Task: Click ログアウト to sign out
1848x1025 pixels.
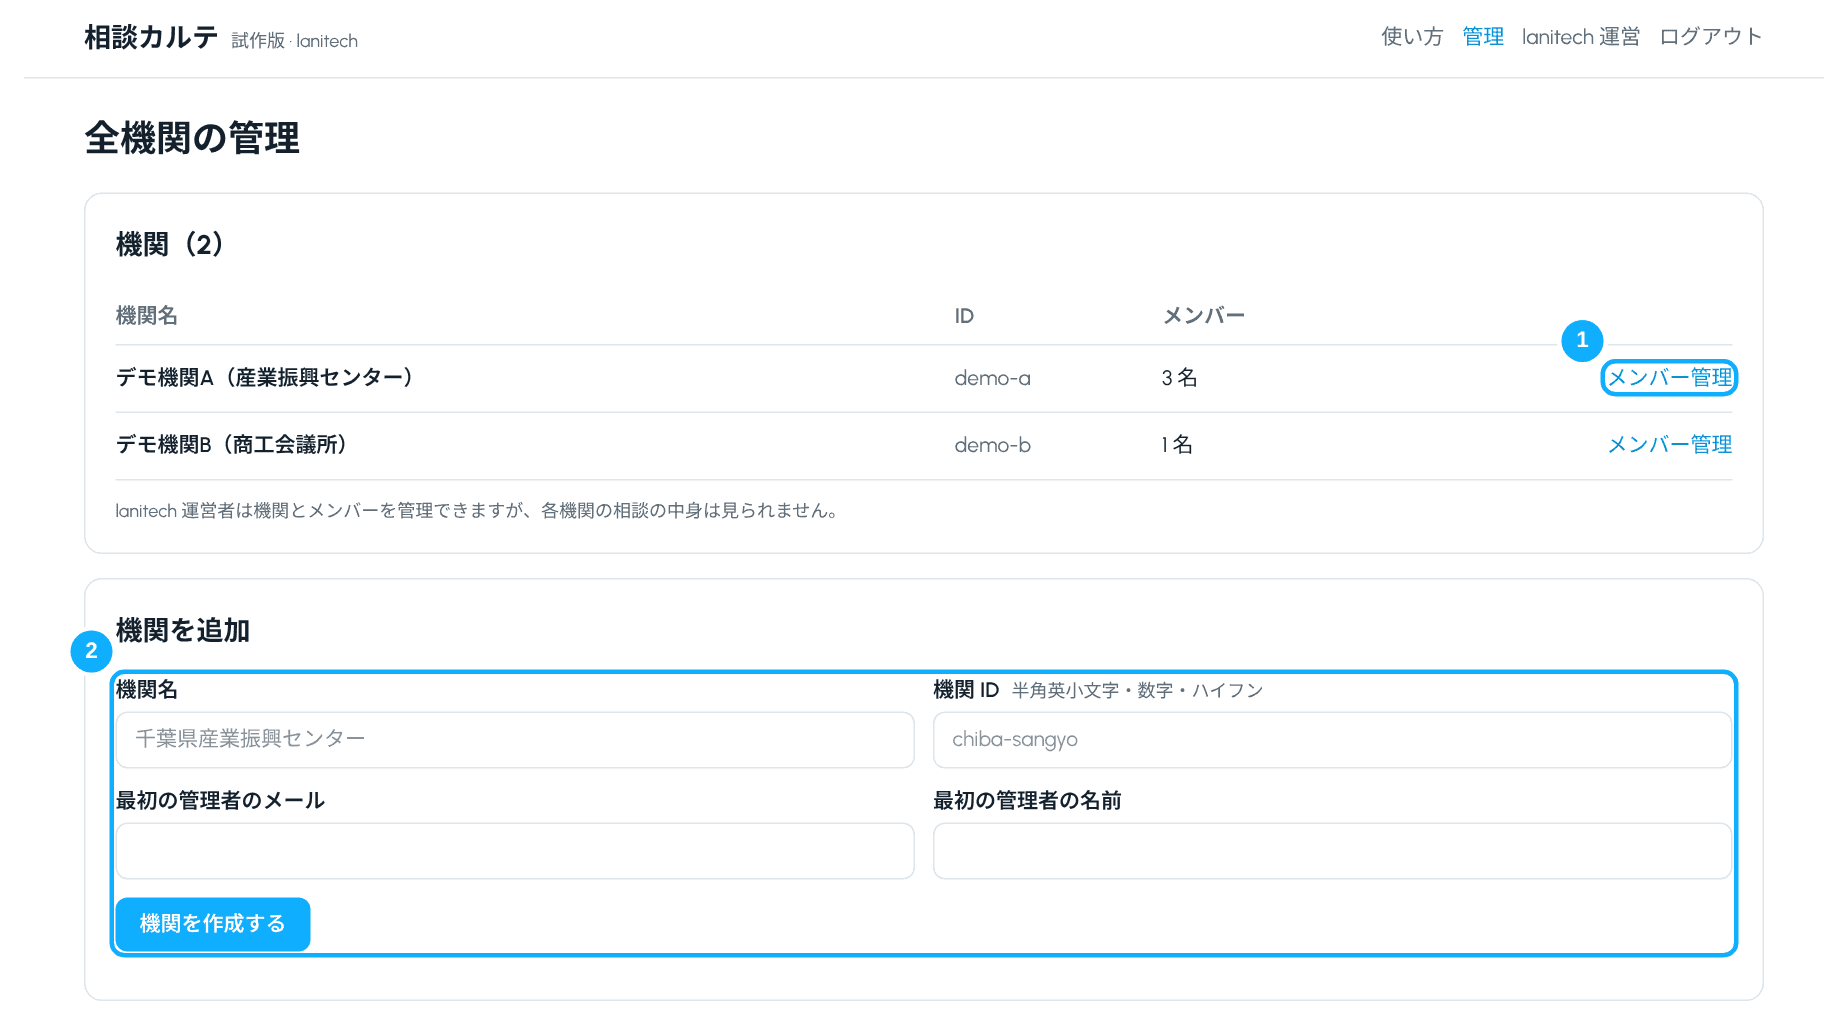Action: [x=1710, y=37]
